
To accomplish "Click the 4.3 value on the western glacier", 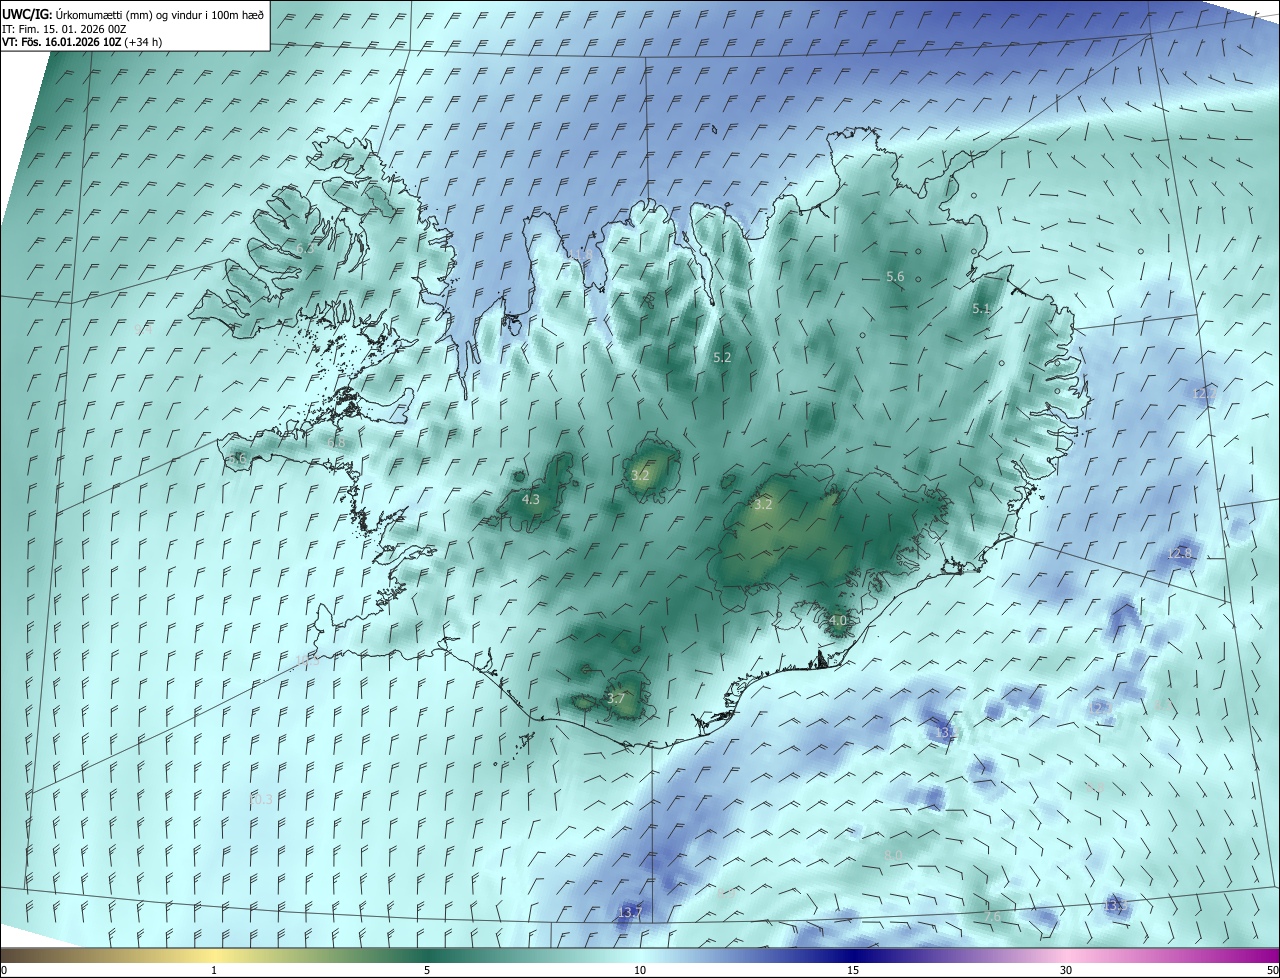I will pyautogui.click(x=531, y=499).
